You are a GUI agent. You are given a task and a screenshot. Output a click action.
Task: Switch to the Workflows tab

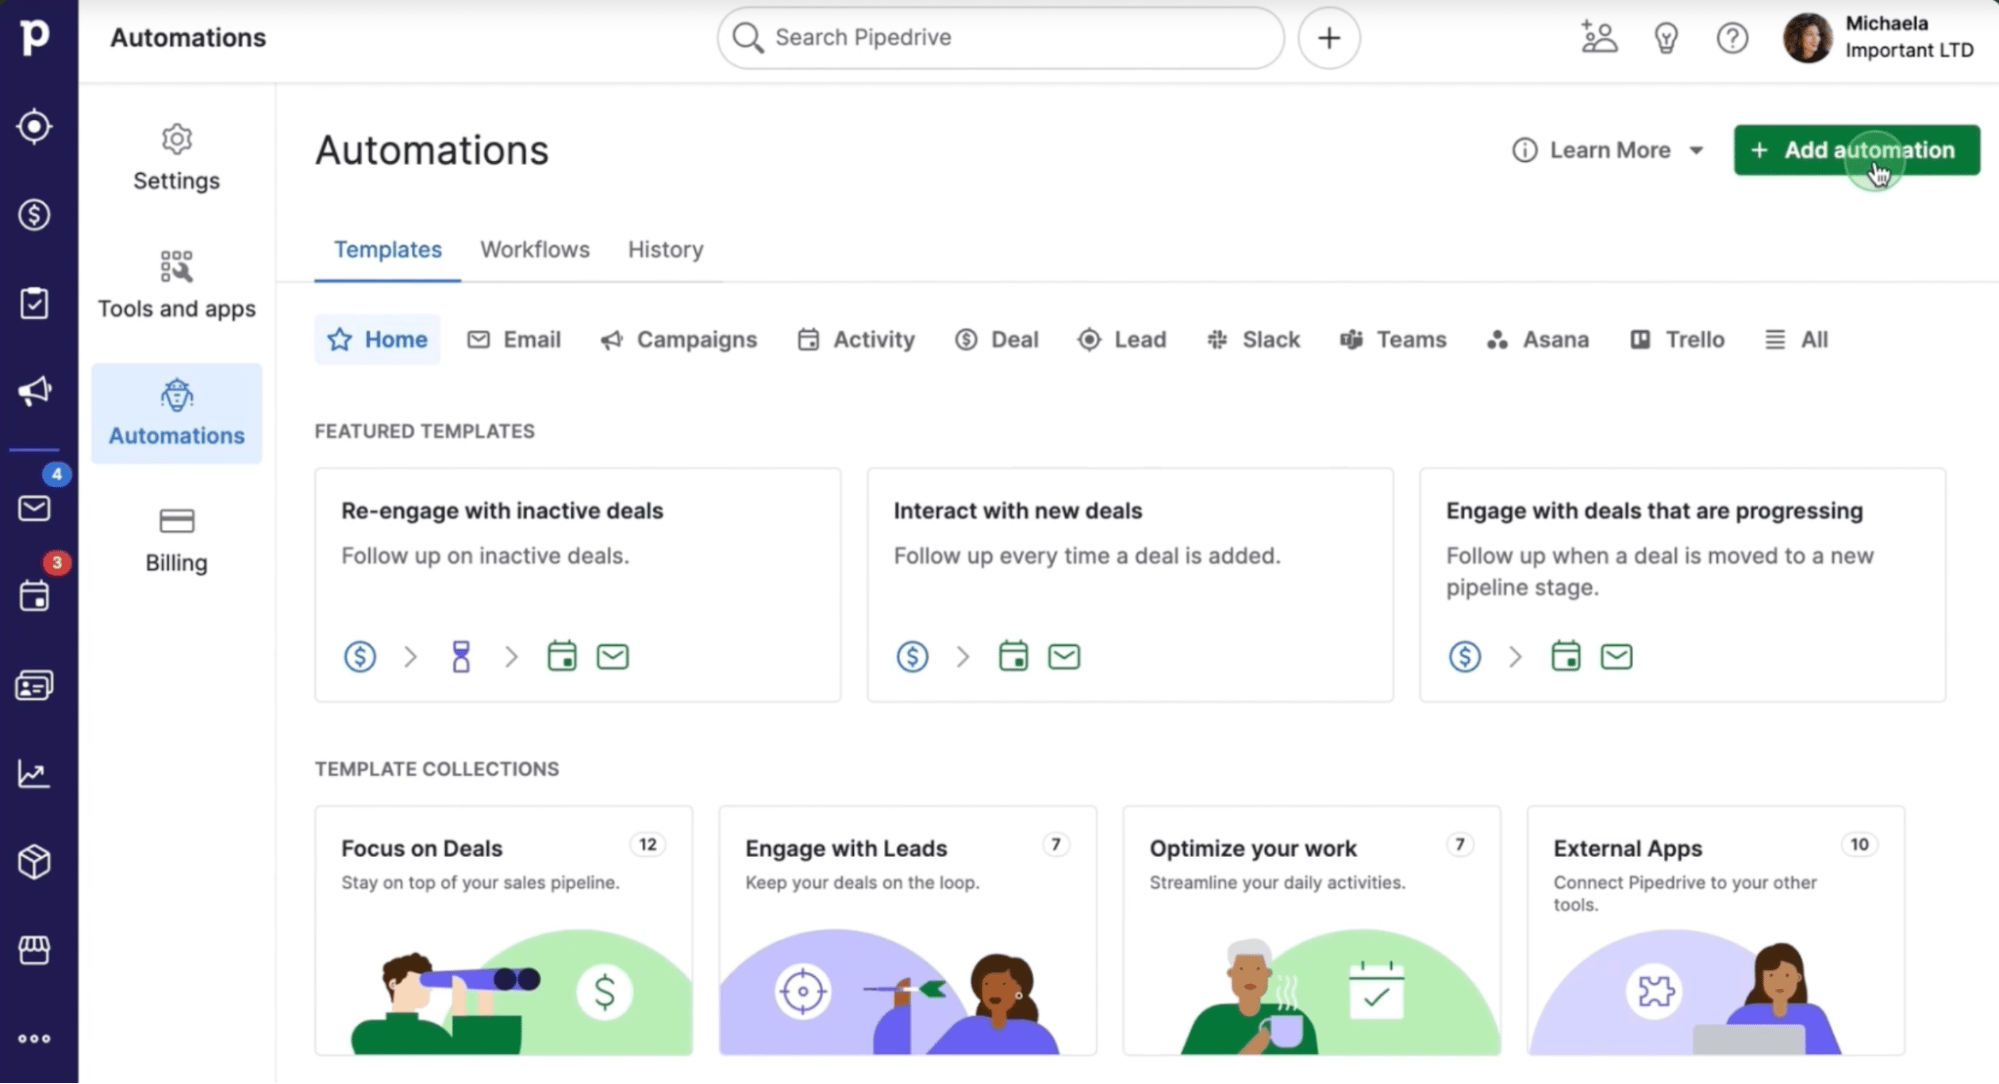click(534, 249)
